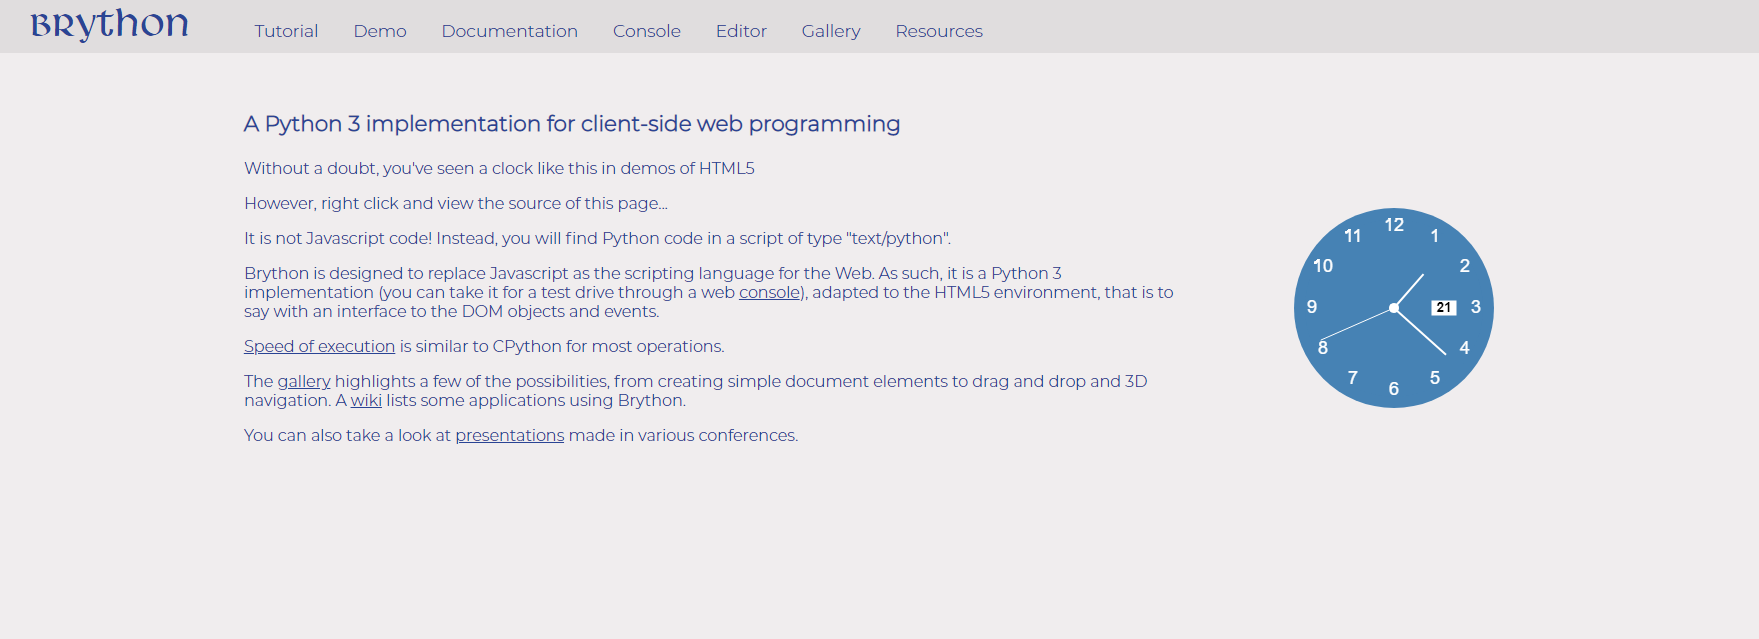Viewport: 1759px width, 639px height.
Task: Open the Gallery from the navbar
Action: click(831, 31)
